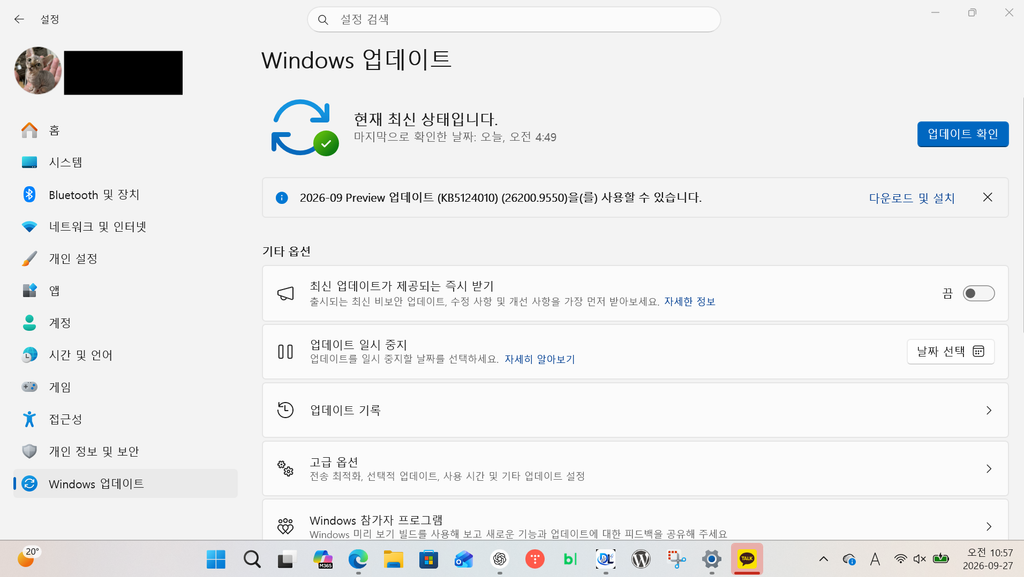
Task: Open Windows 참가자 프로그램 via its chevron
Action: 989,526
